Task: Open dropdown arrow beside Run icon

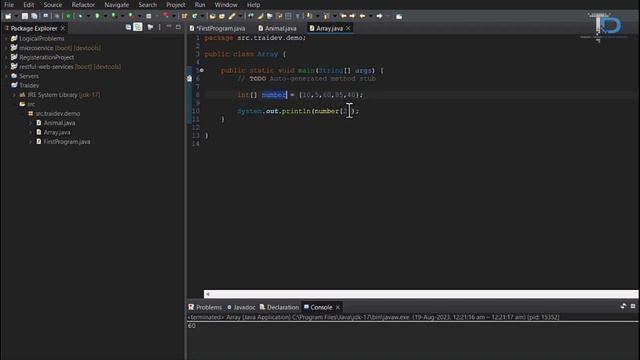Action: tap(105, 16)
